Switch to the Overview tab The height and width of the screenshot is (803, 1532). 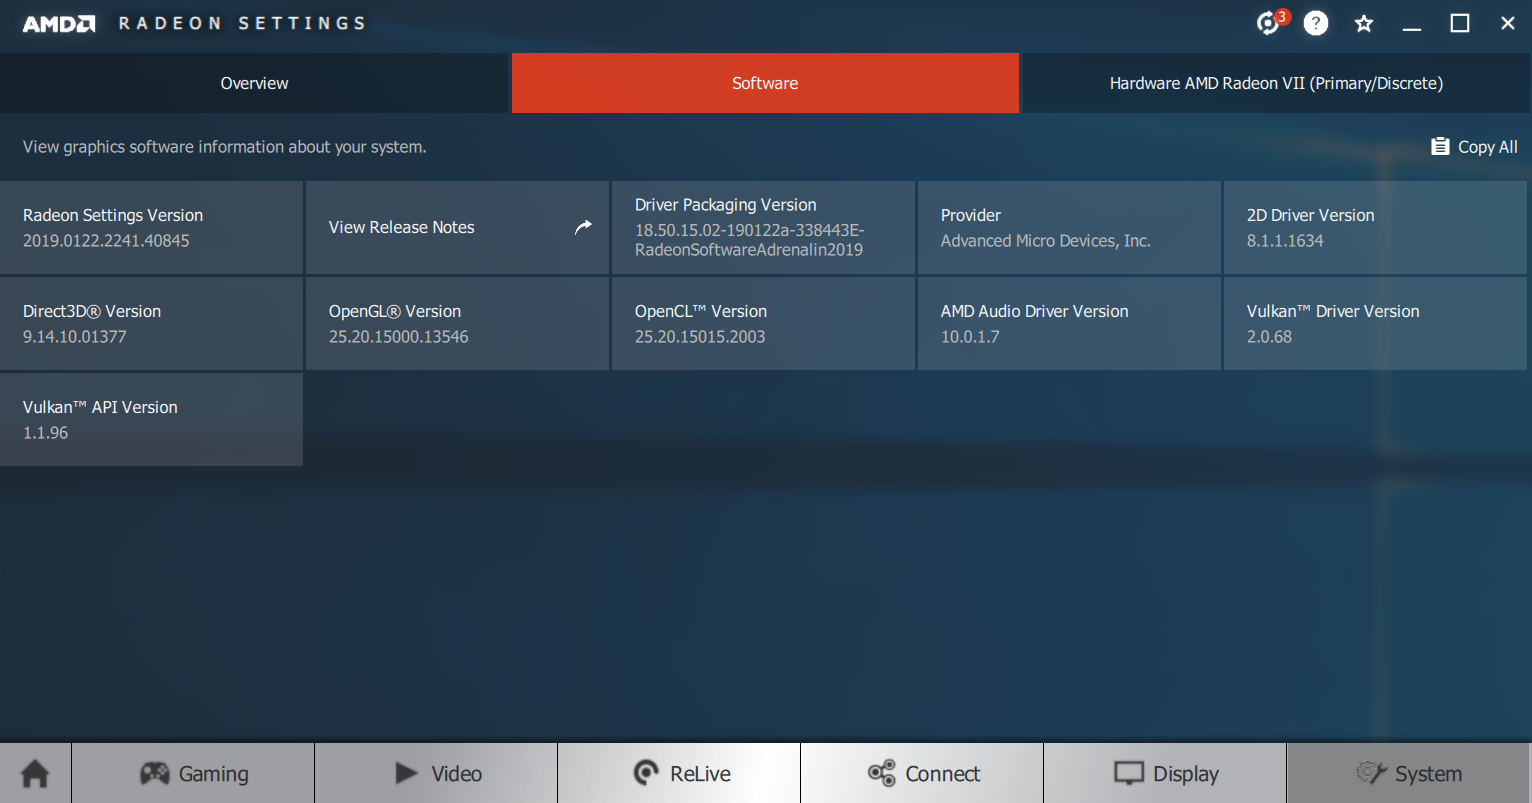click(254, 83)
